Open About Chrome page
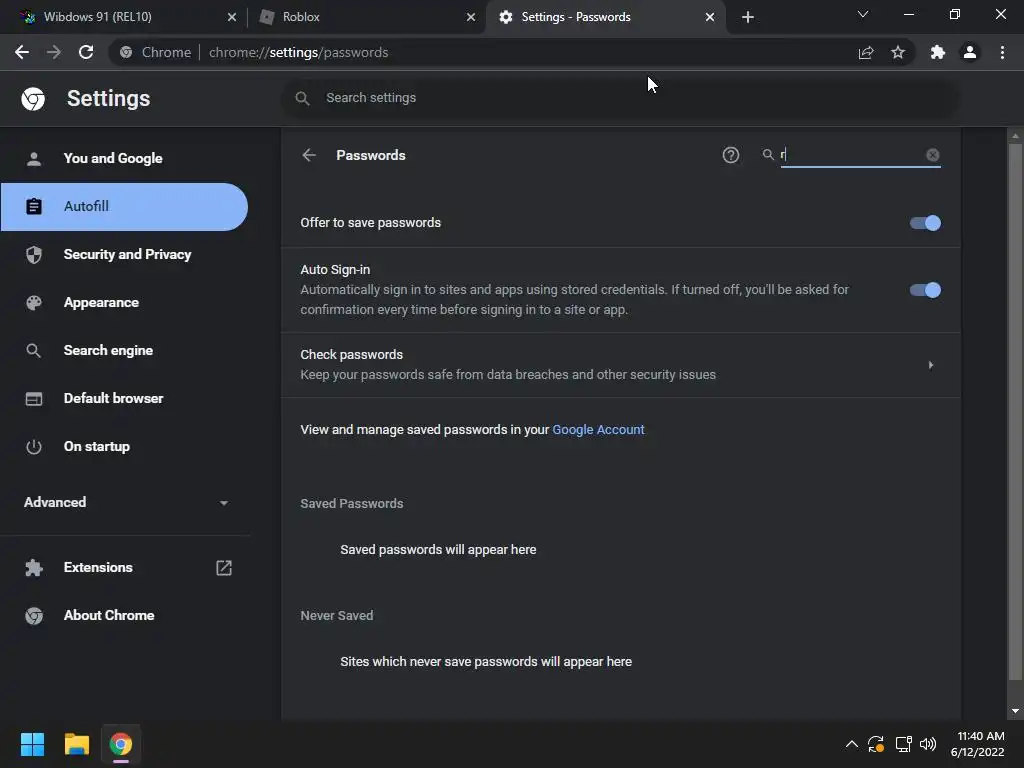The width and height of the screenshot is (1024, 768). pos(124,615)
